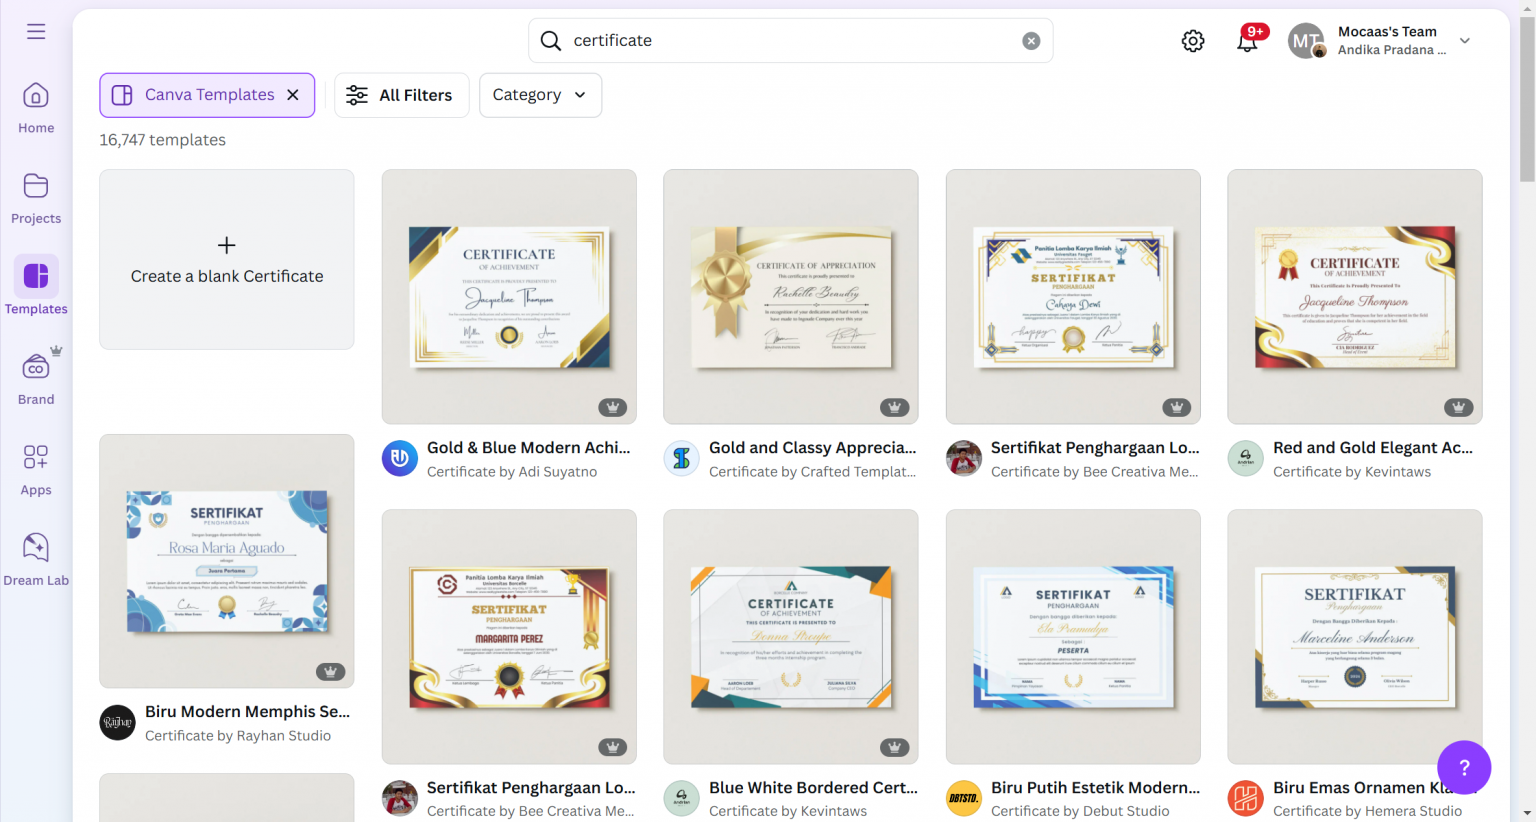Click the Canva Templates filter chip
This screenshot has height=822, width=1536.
point(207,95)
